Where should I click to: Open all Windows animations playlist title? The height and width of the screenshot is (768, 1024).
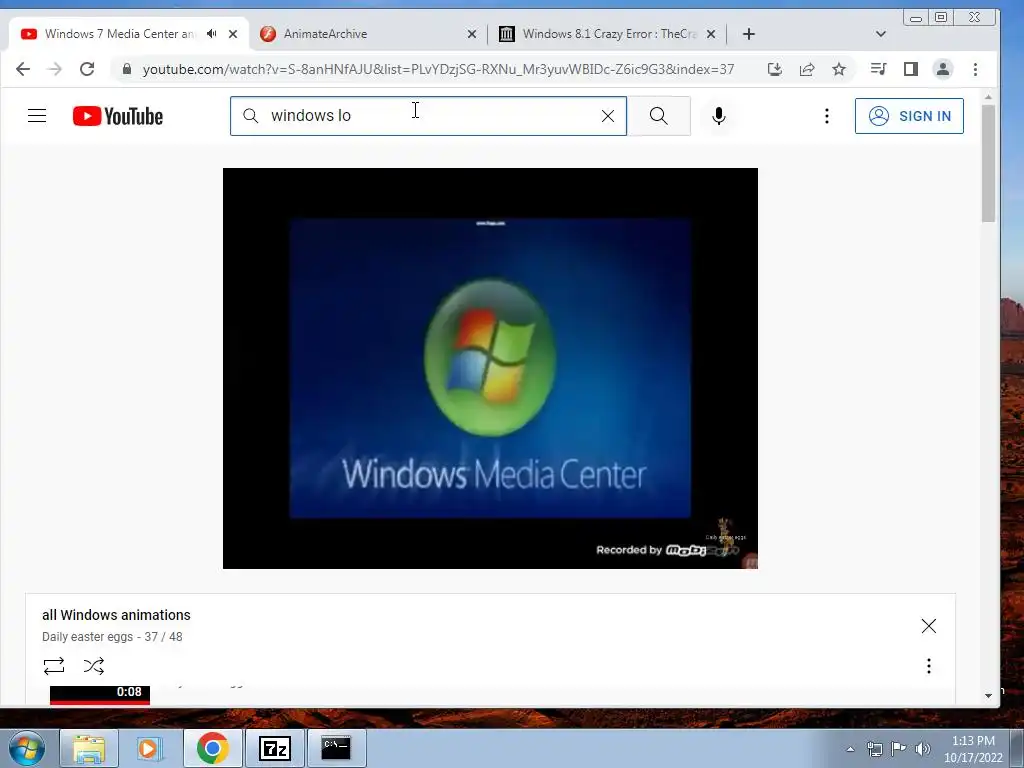pyautogui.click(x=116, y=615)
